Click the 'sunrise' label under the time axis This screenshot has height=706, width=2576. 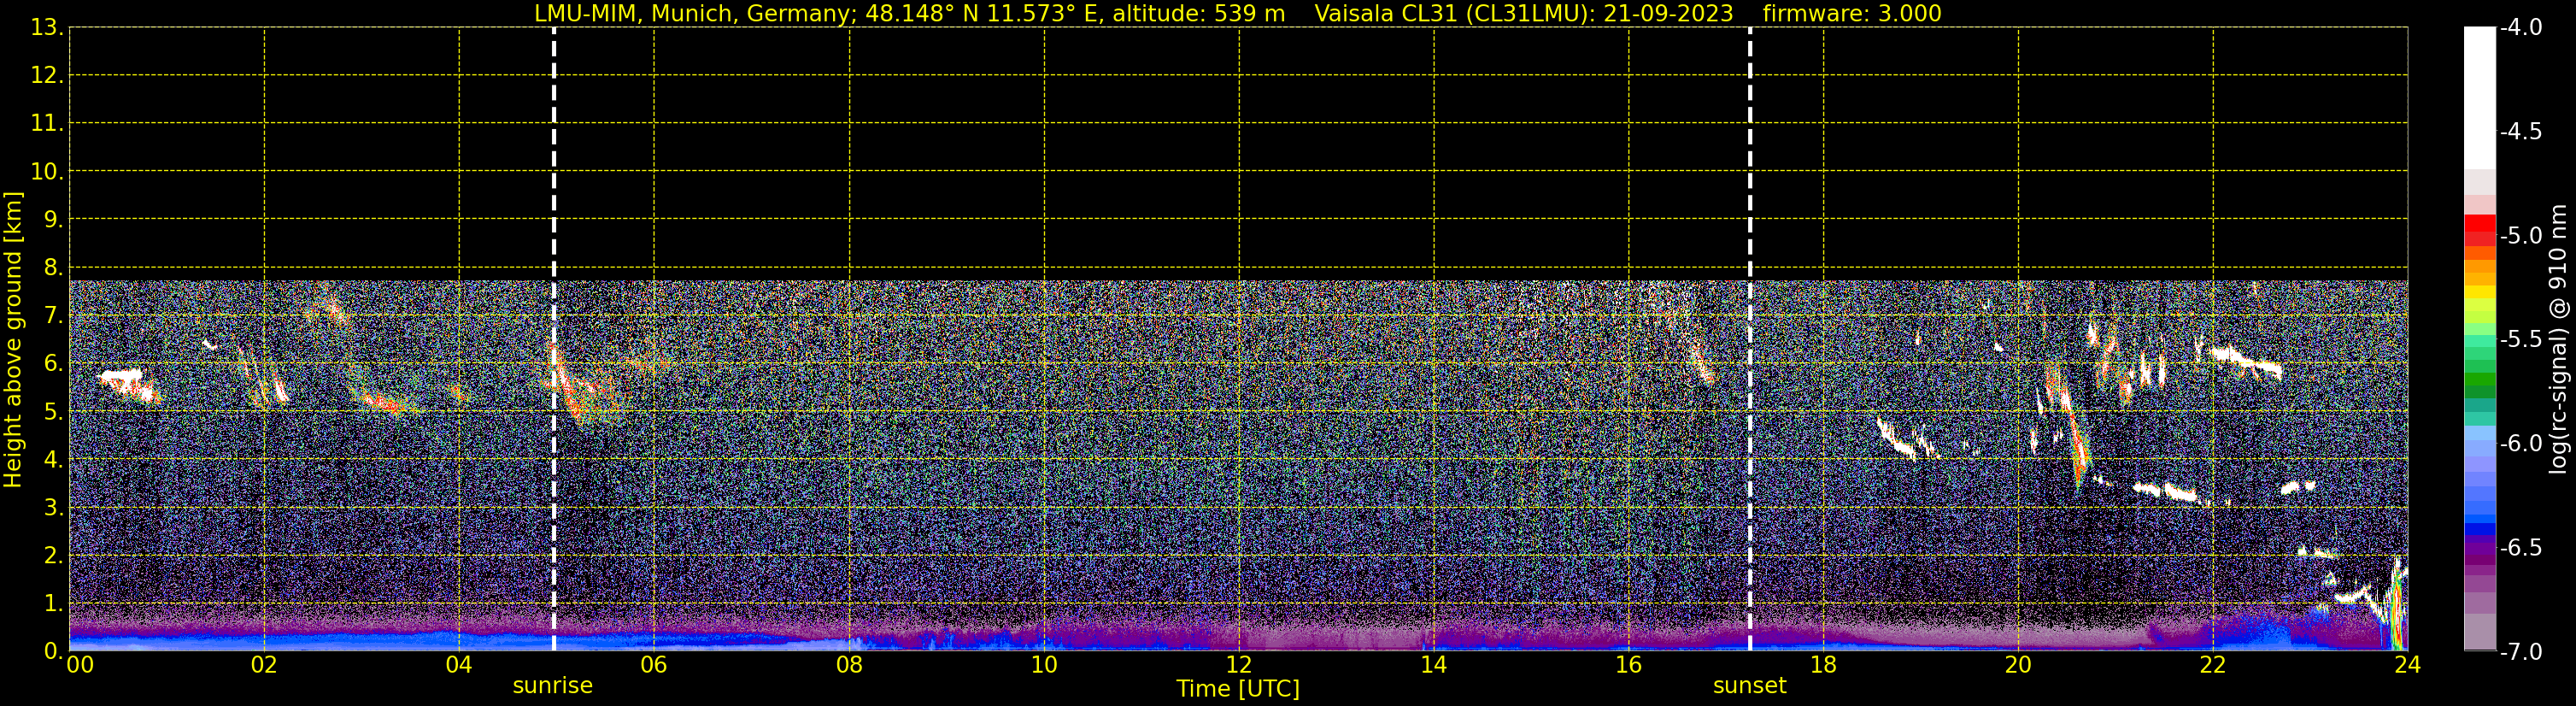(553, 686)
